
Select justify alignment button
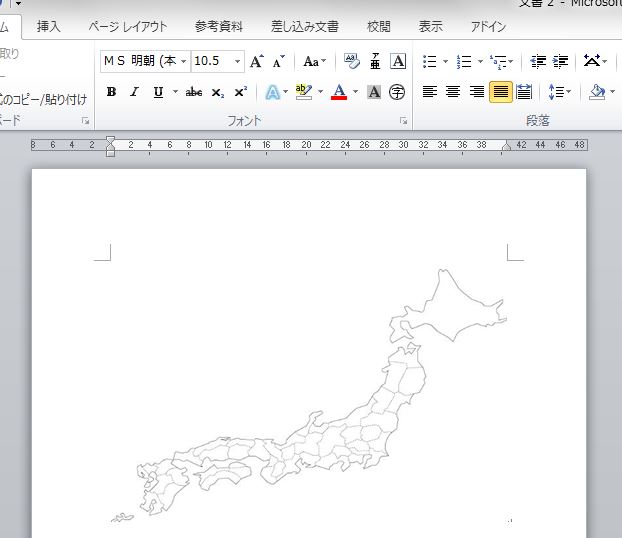click(500, 92)
